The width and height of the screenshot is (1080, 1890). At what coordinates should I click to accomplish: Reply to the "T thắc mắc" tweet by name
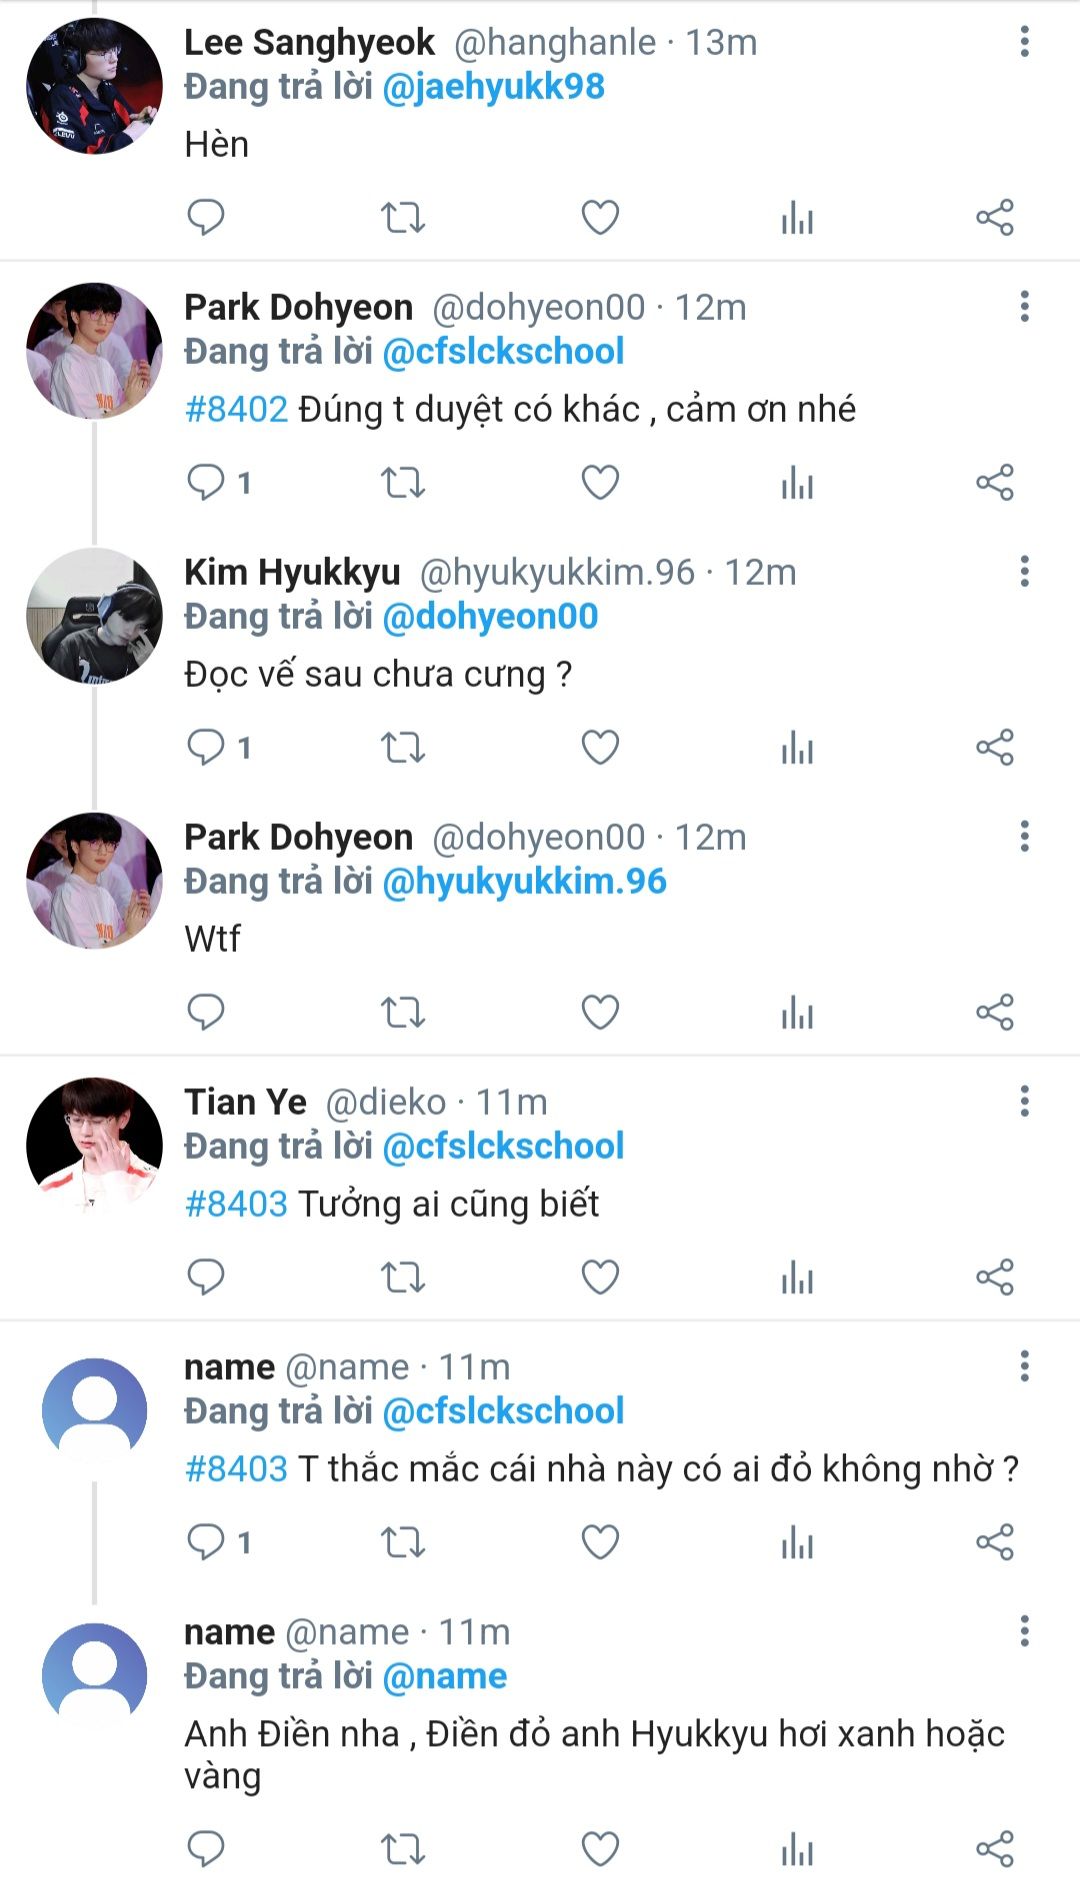coord(206,1542)
